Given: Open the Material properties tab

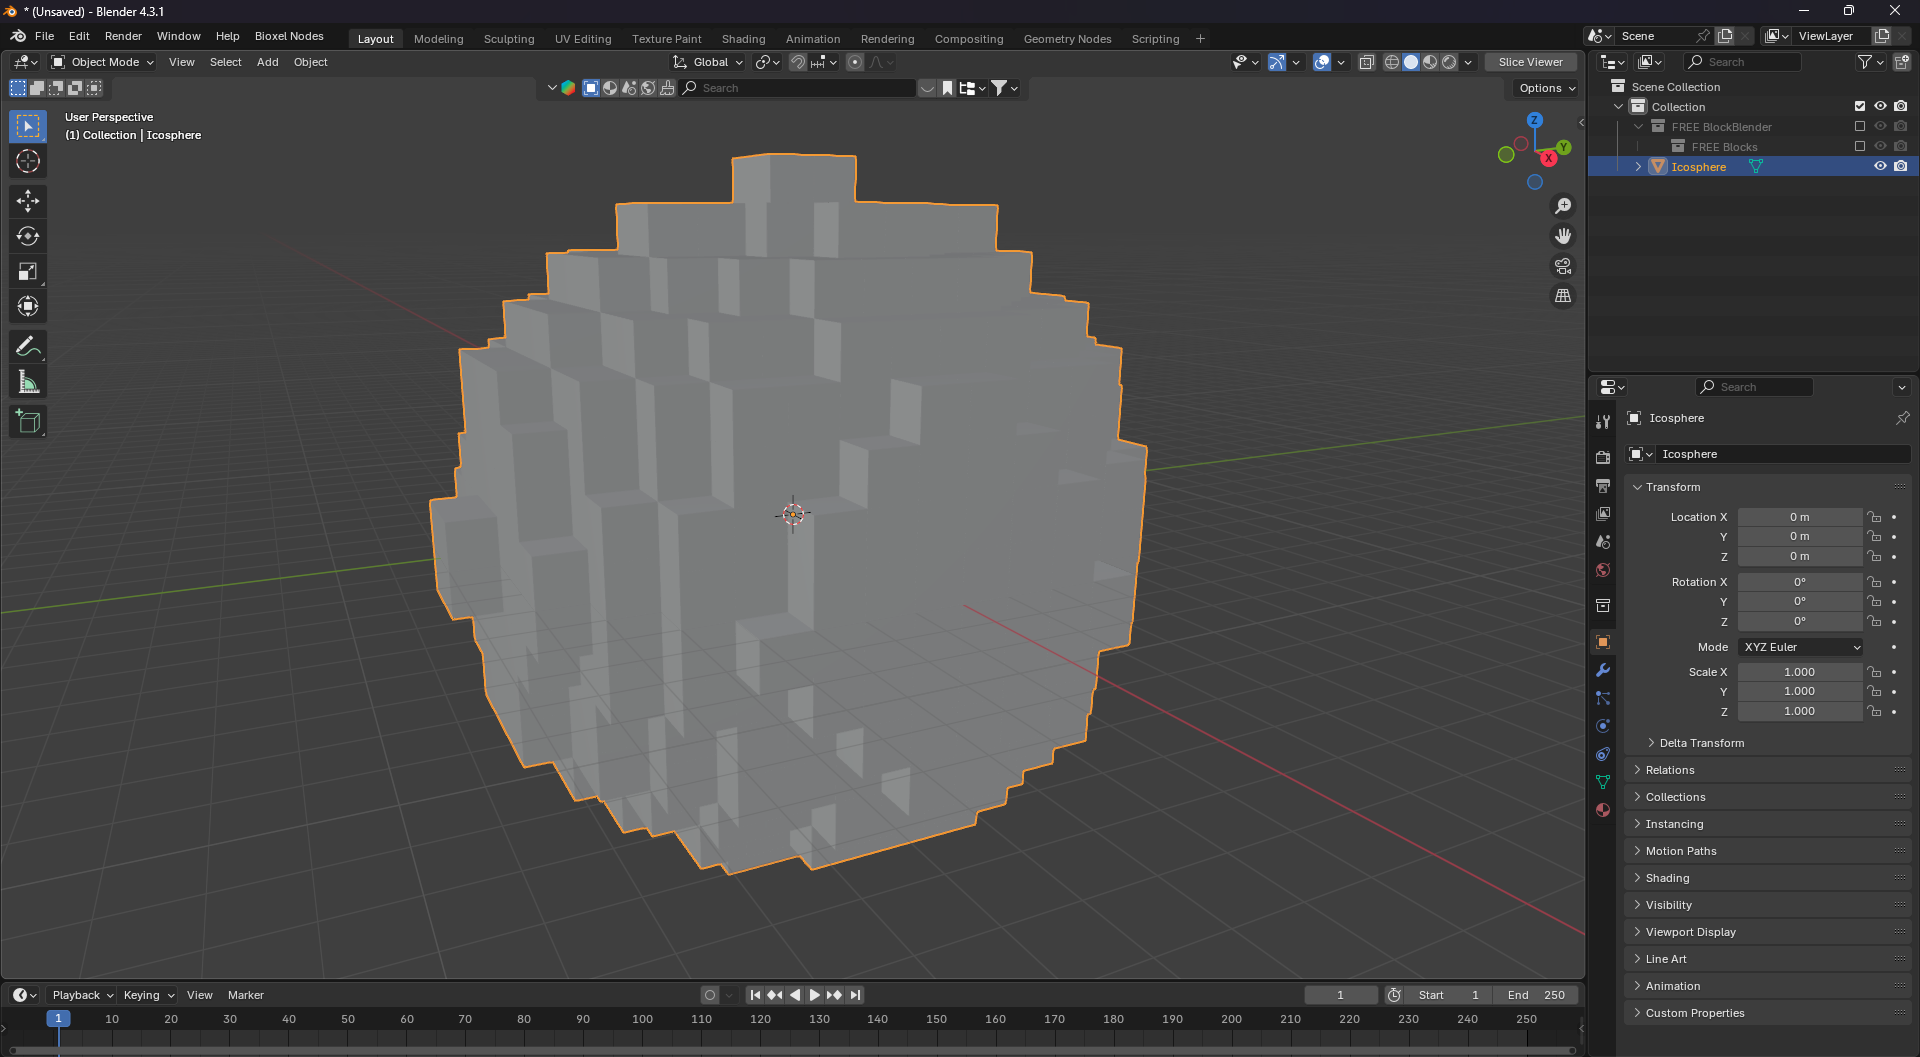Looking at the screenshot, I should (1603, 810).
